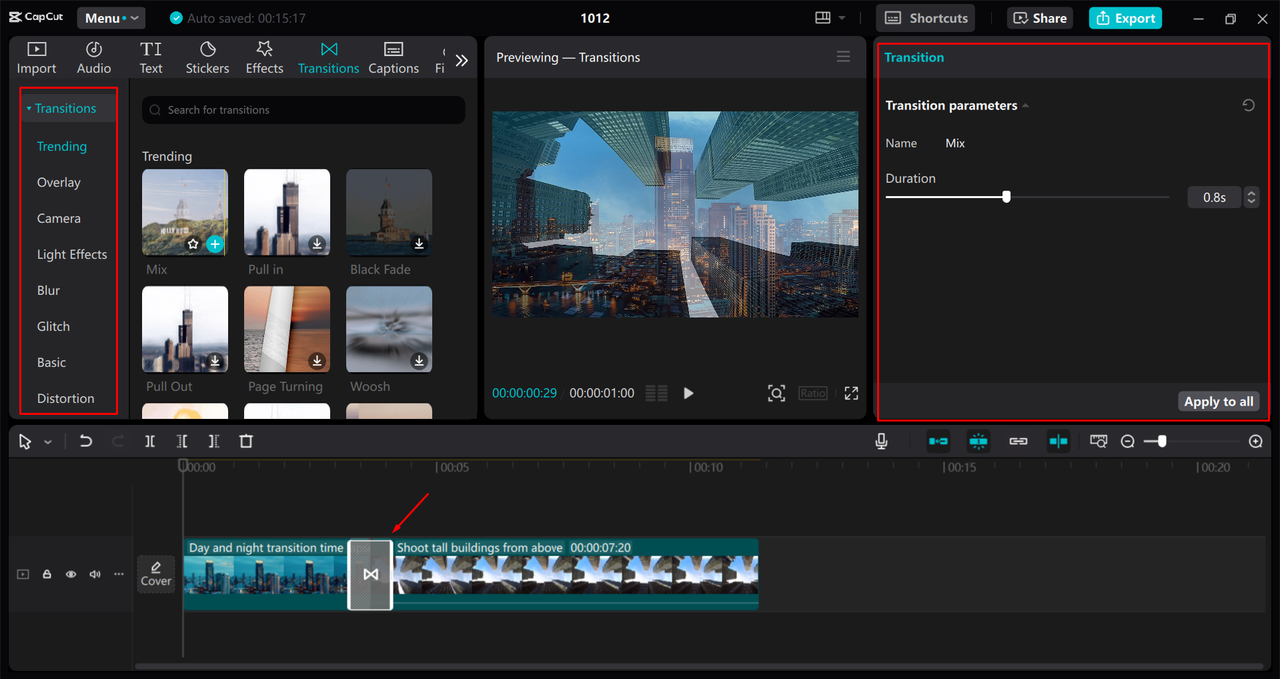Reset transition parameters
Image resolution: width=1280 pixels, height=679 pixels.
(1248, 105)
